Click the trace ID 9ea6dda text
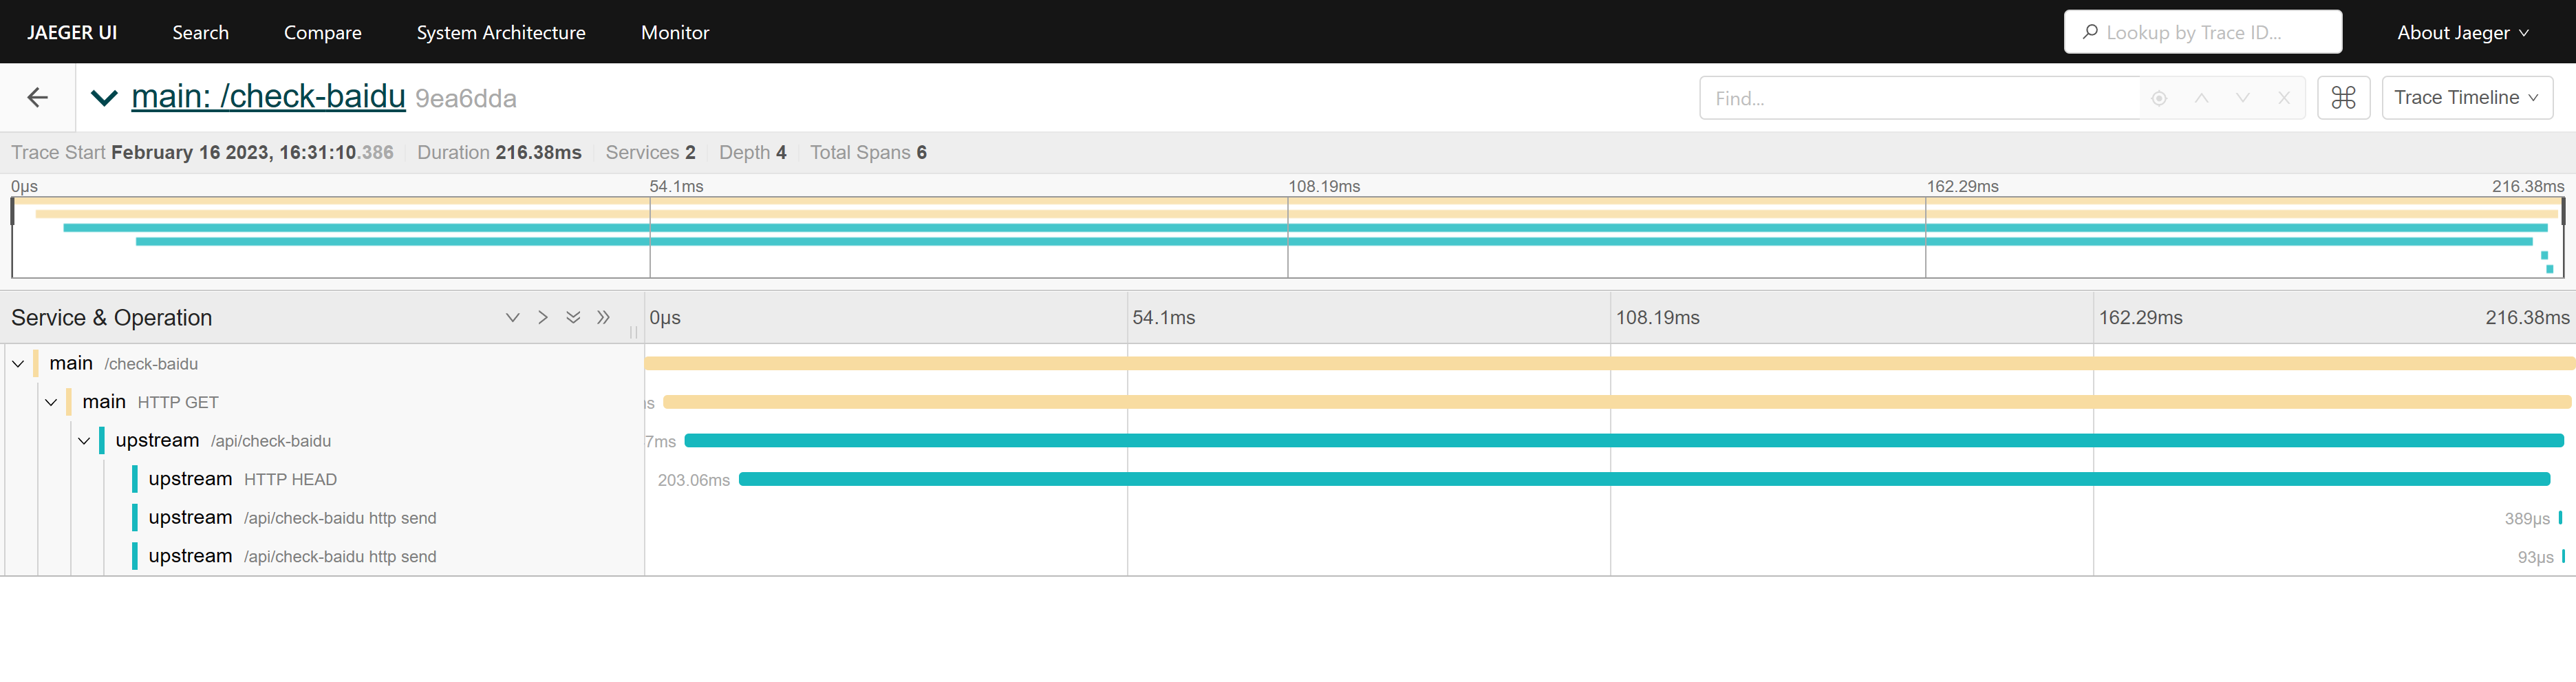This screenshot has width=2576, height=682. point(466,98)
